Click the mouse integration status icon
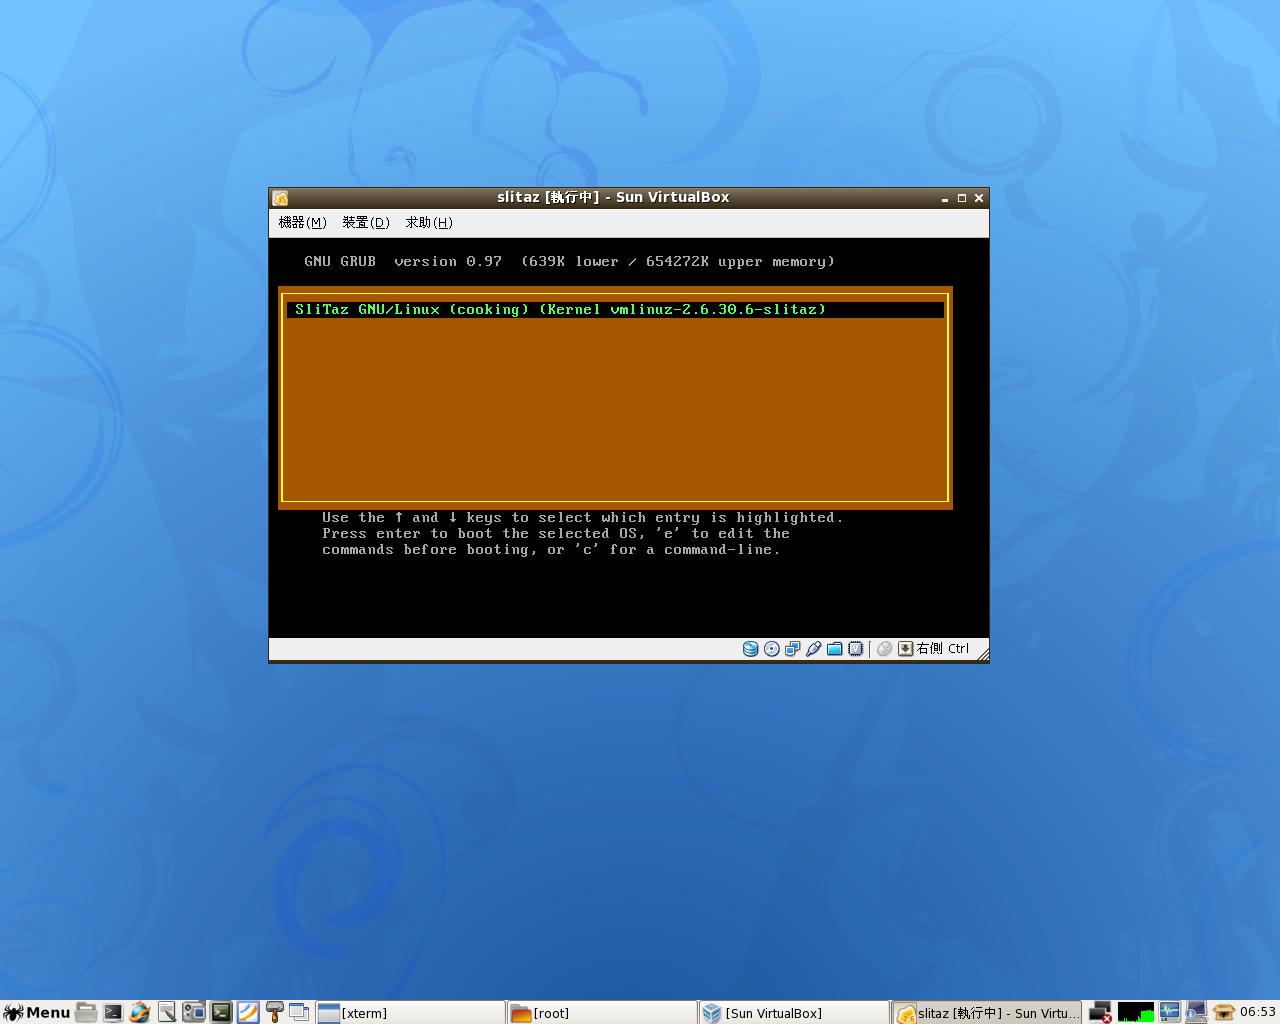This screenshot has height=1024, width=1280. point(884,649)
